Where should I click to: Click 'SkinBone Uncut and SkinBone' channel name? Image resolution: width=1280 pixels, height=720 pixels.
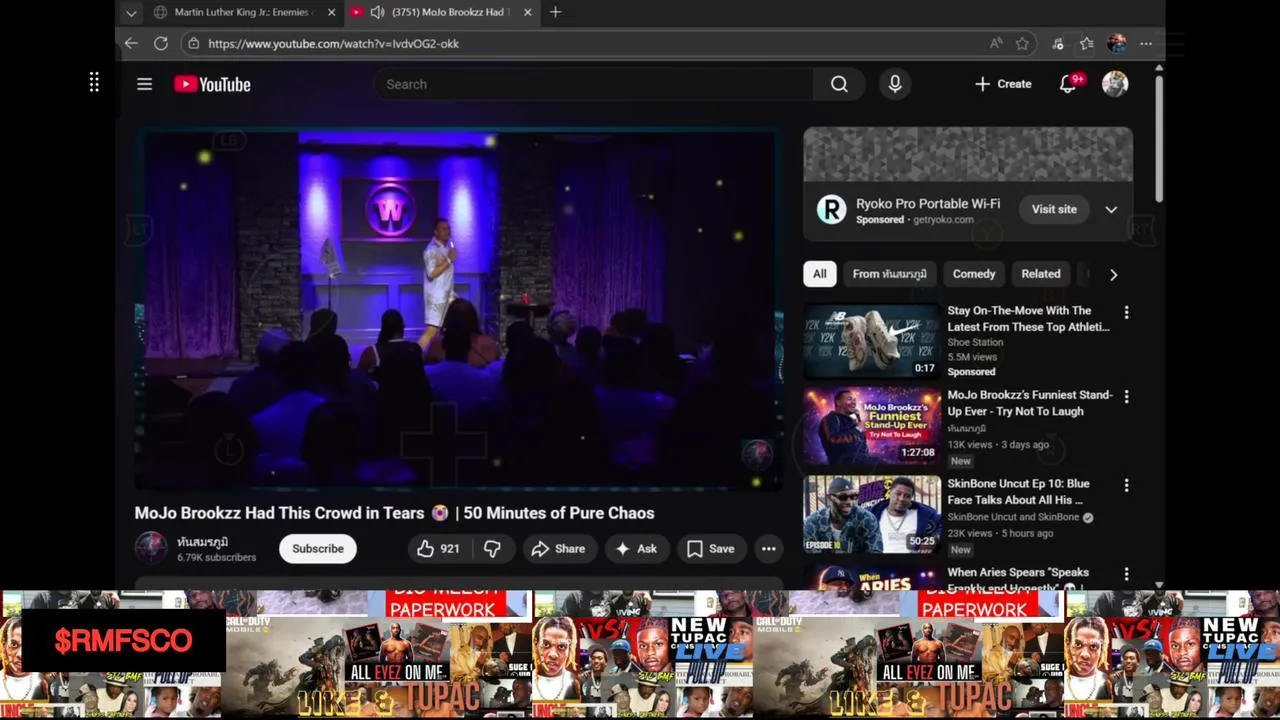point(1013,517)
